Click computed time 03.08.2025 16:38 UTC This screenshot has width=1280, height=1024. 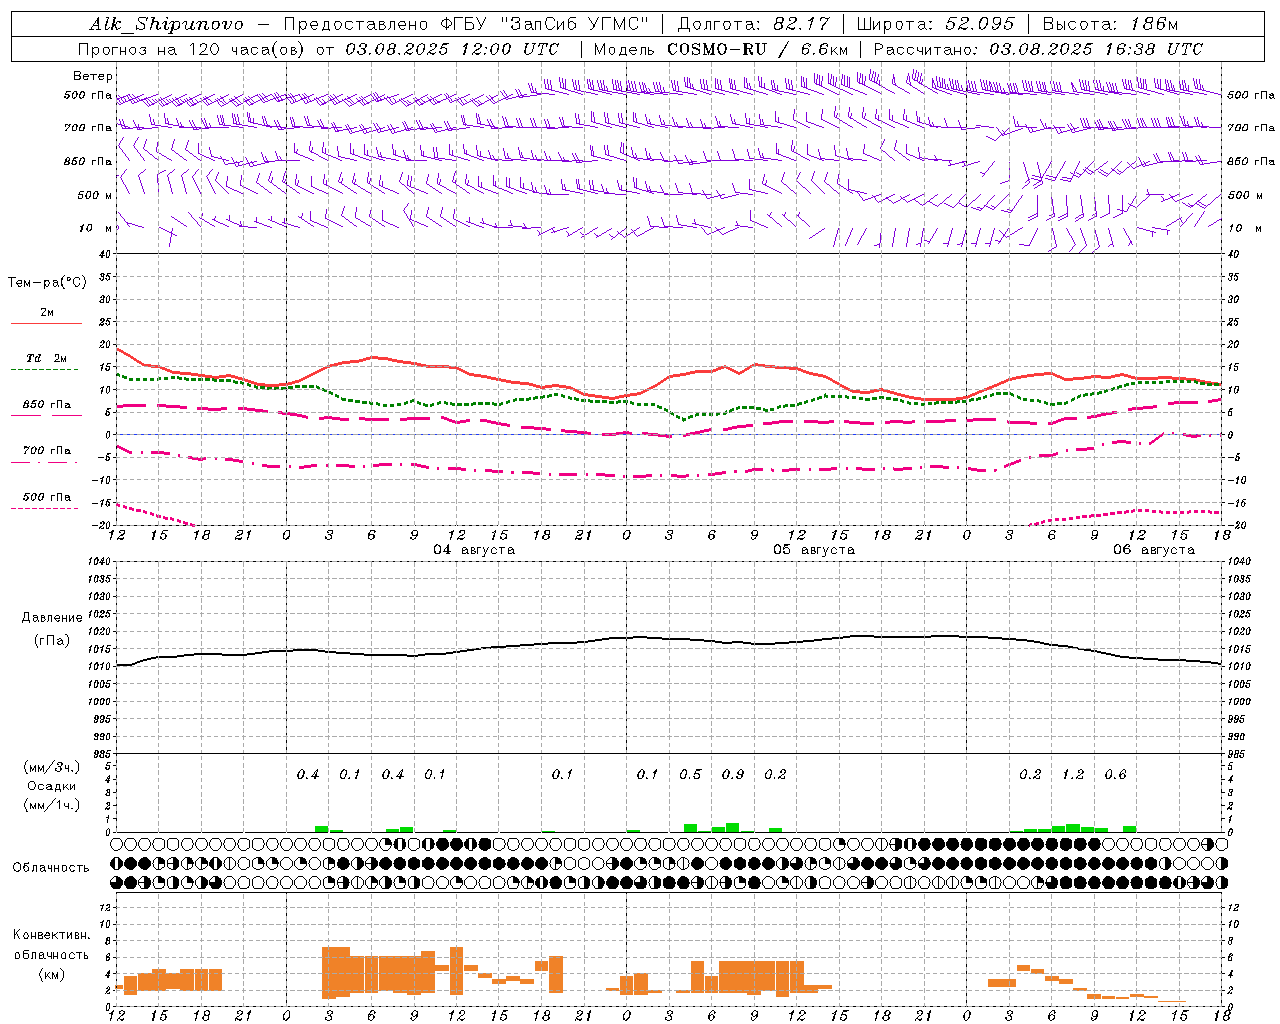point(1096,49)
